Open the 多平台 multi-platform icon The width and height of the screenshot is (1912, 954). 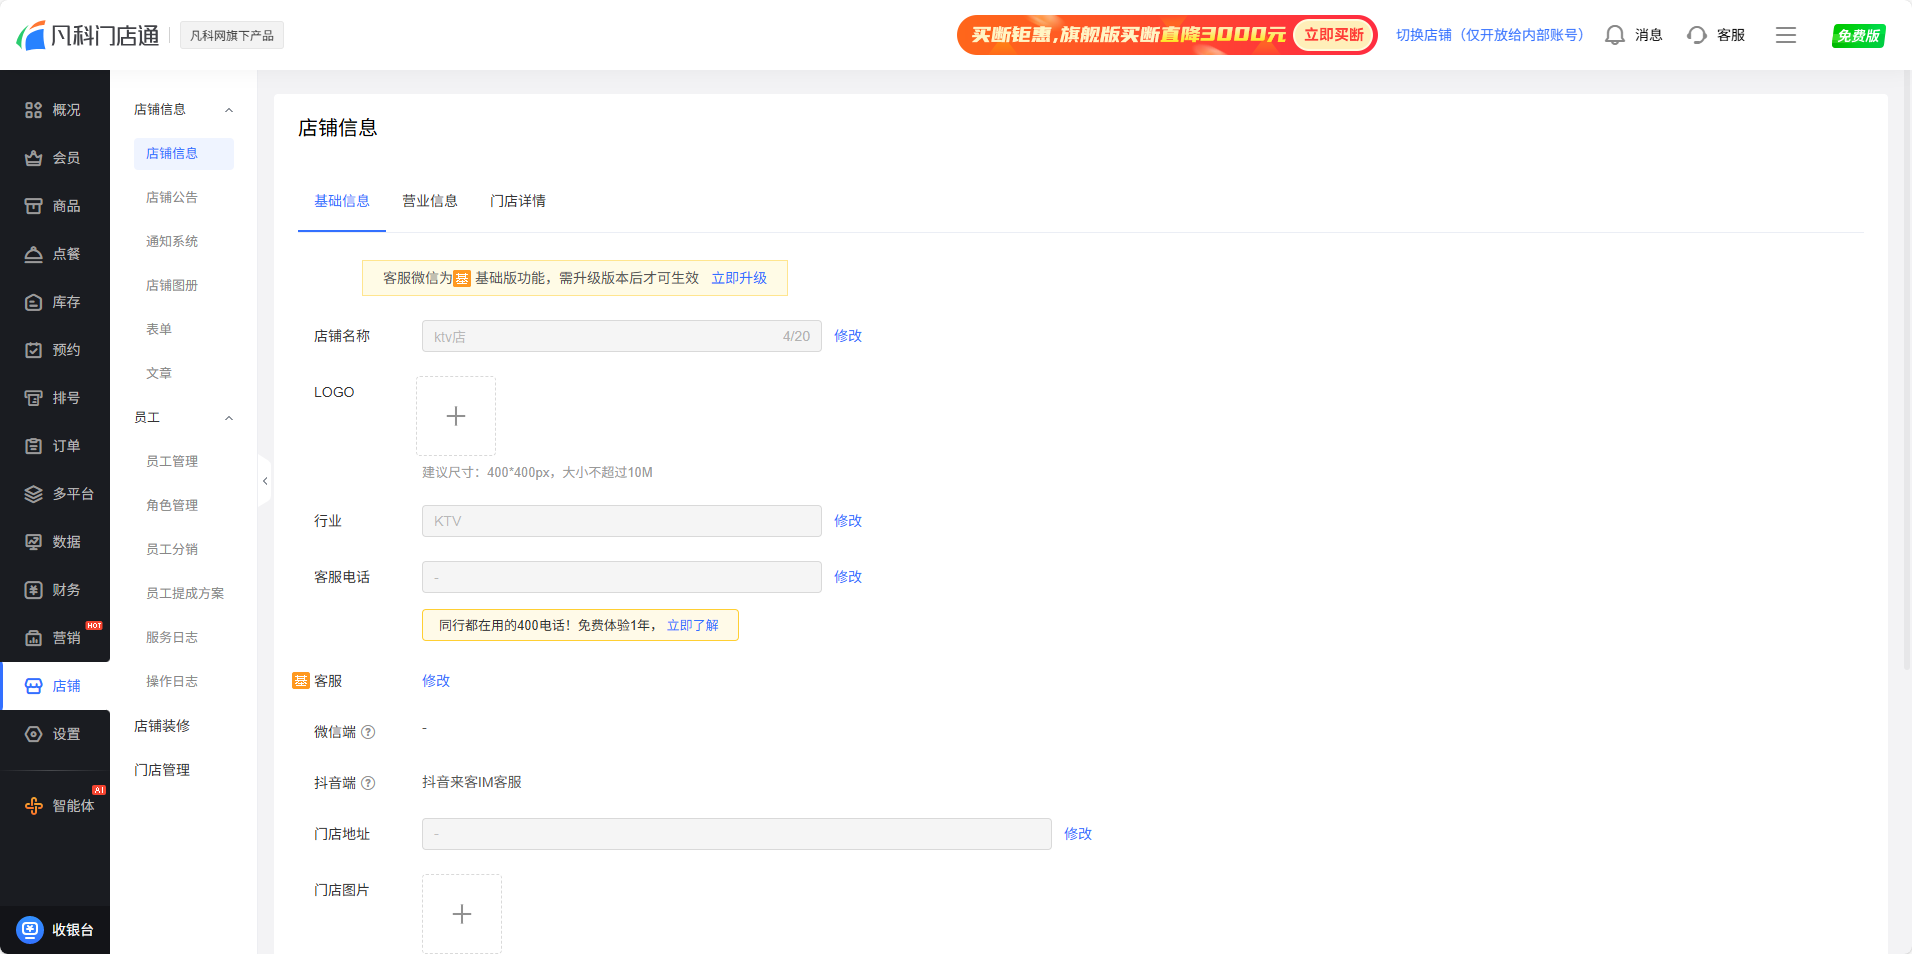33,494
